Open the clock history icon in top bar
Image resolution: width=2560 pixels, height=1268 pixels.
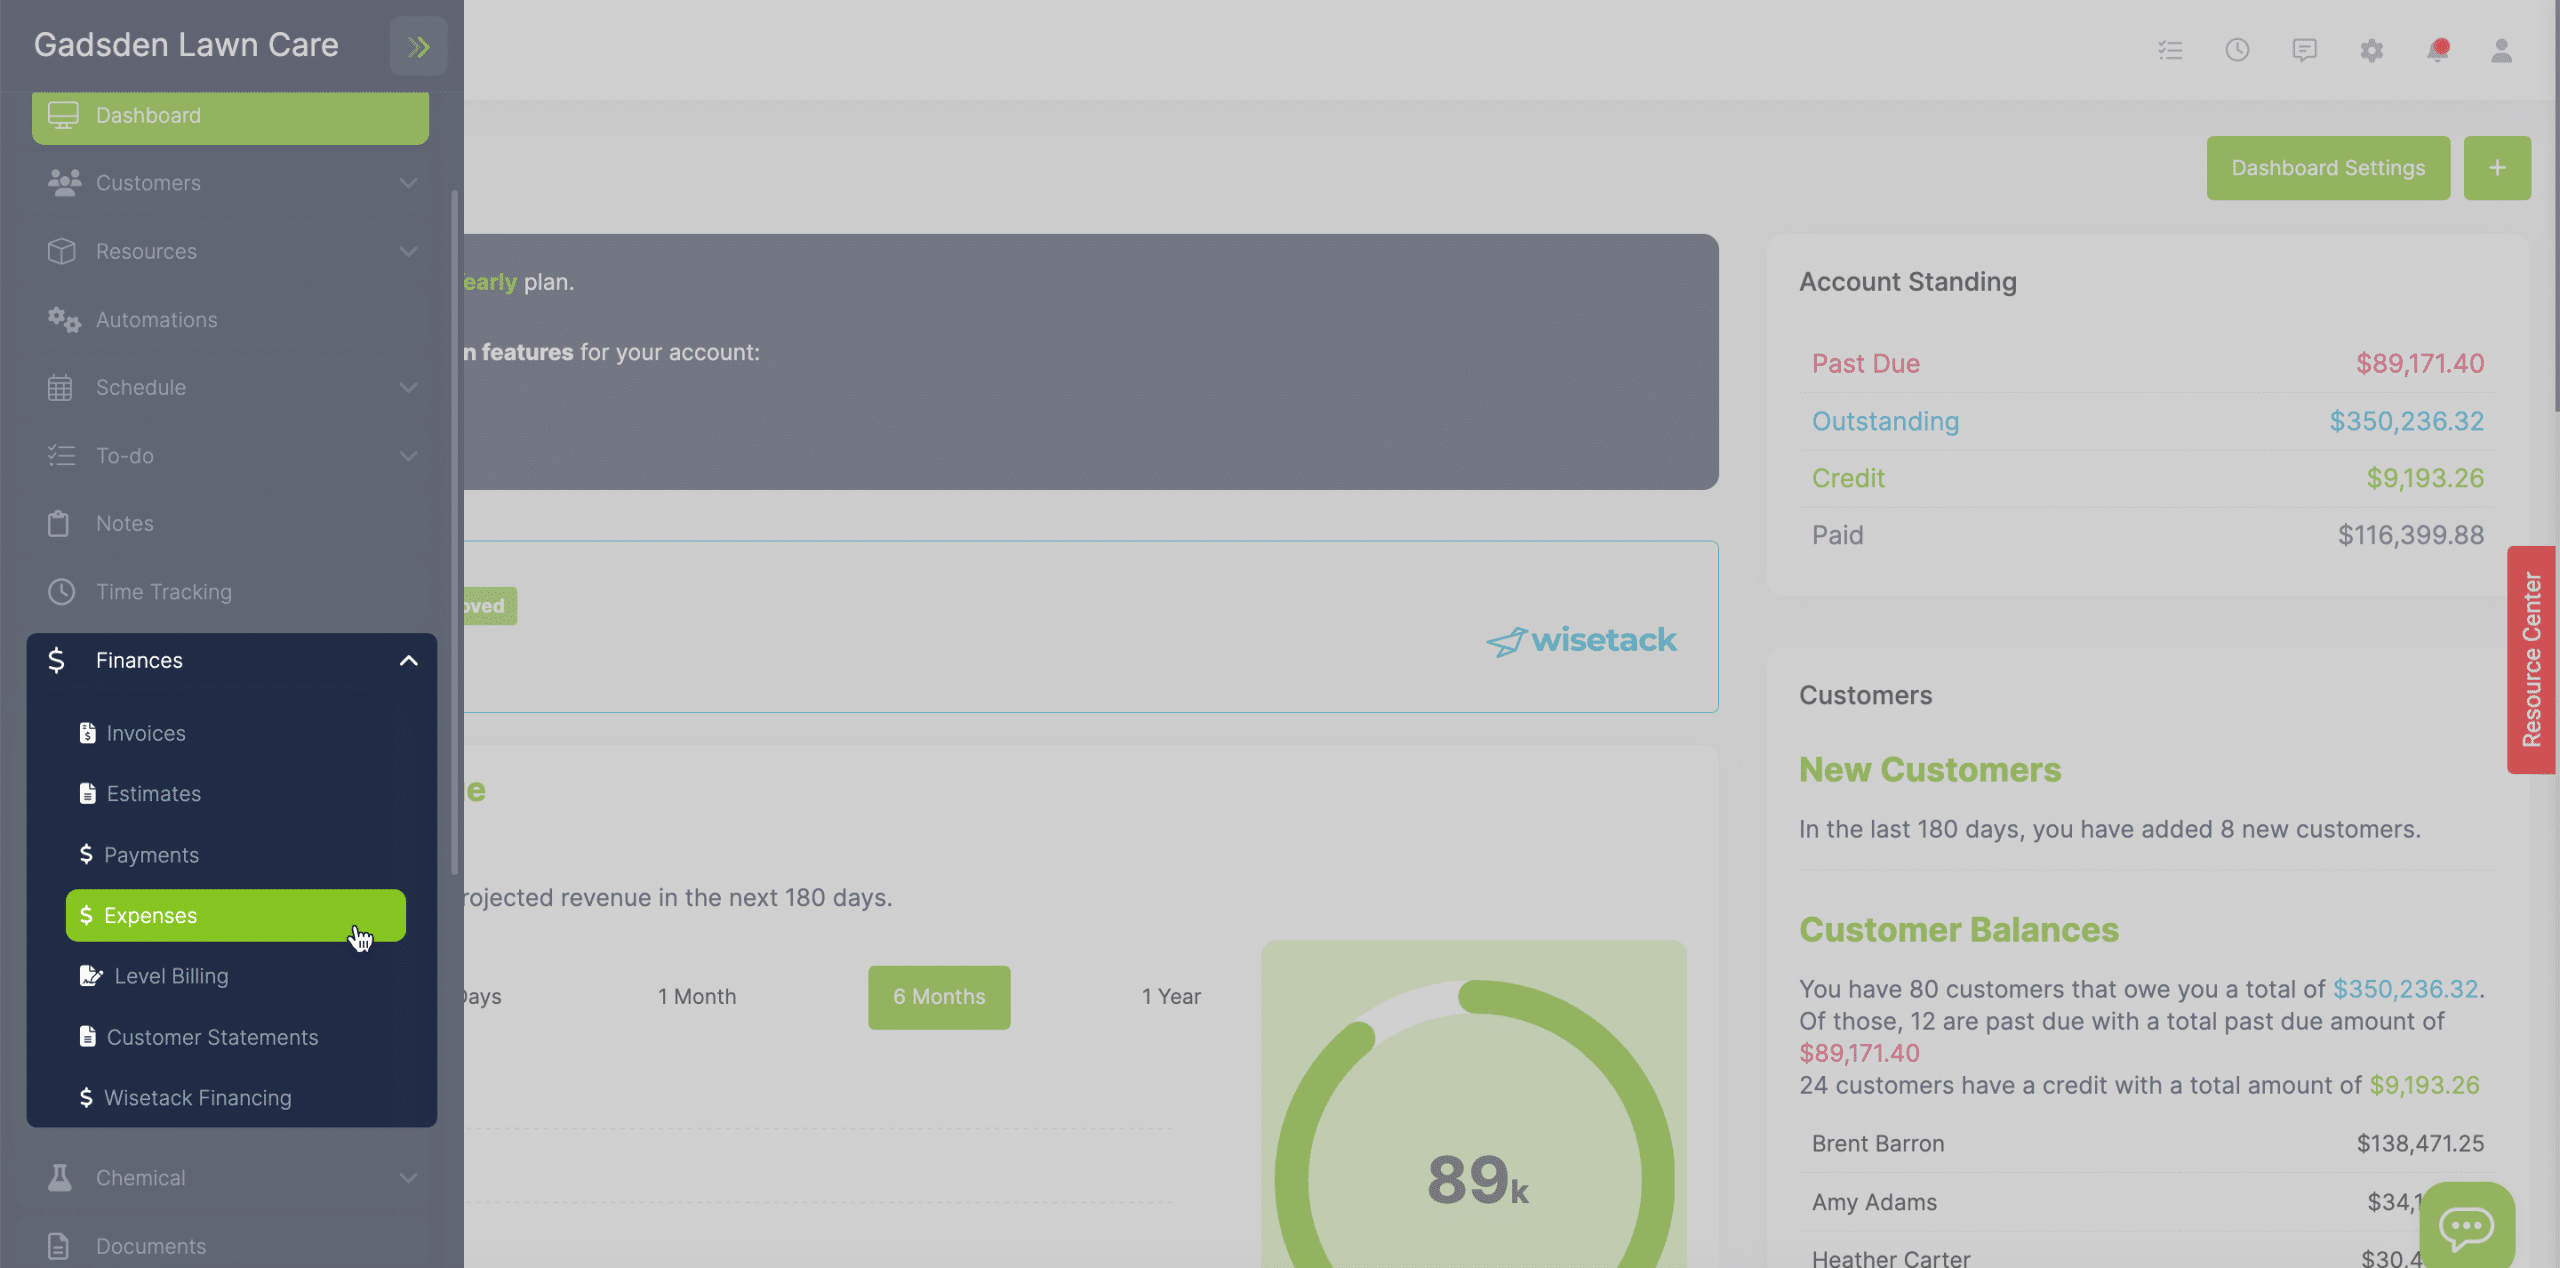[2237, 50]
